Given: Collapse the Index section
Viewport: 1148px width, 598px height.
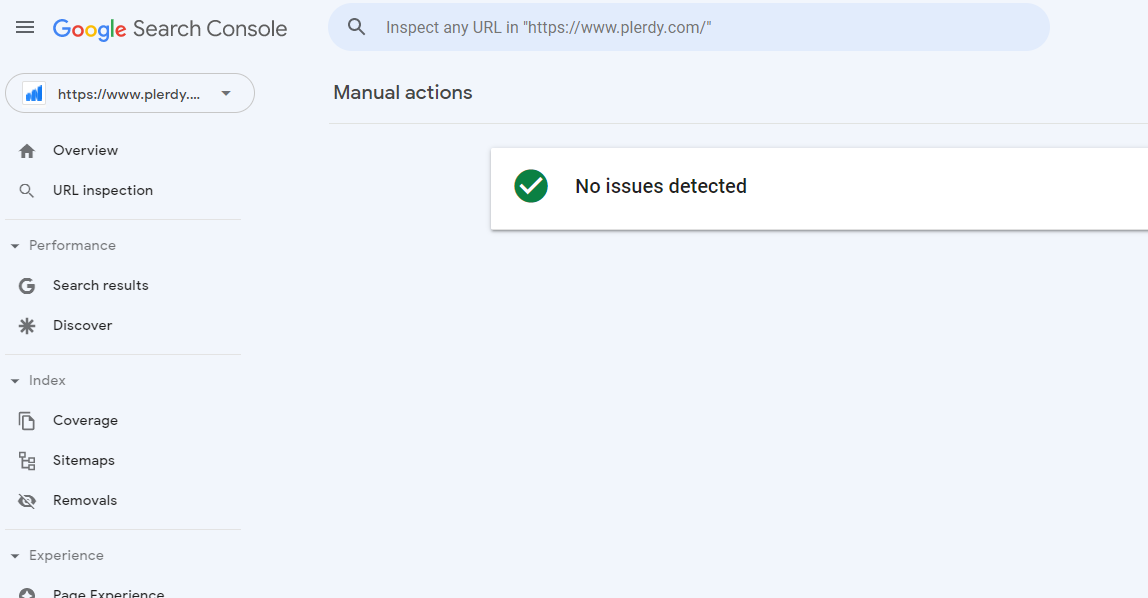Looking at the screenshot, I should point(14,380).
